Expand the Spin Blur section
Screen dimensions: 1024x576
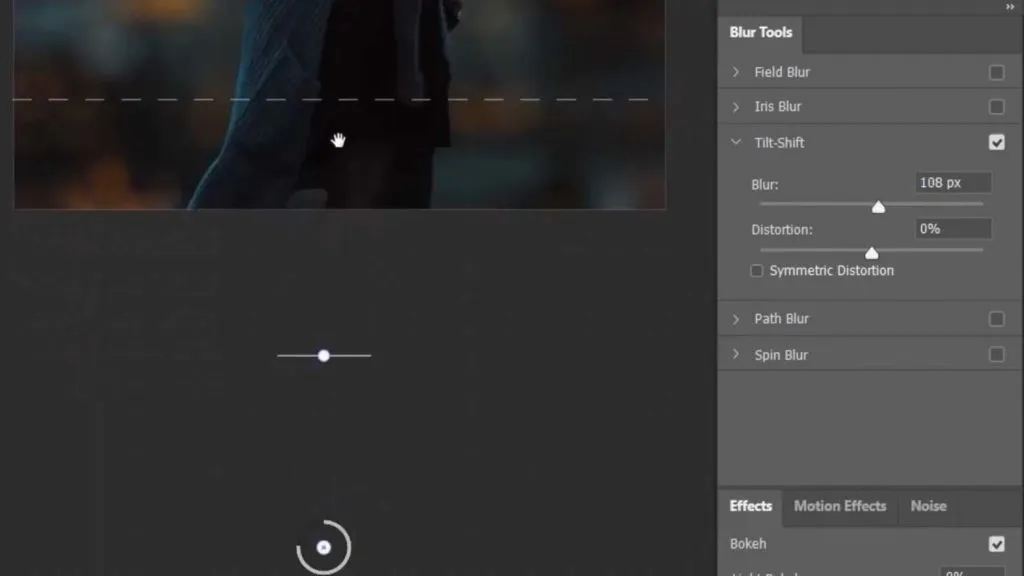[x=737, y=355]
